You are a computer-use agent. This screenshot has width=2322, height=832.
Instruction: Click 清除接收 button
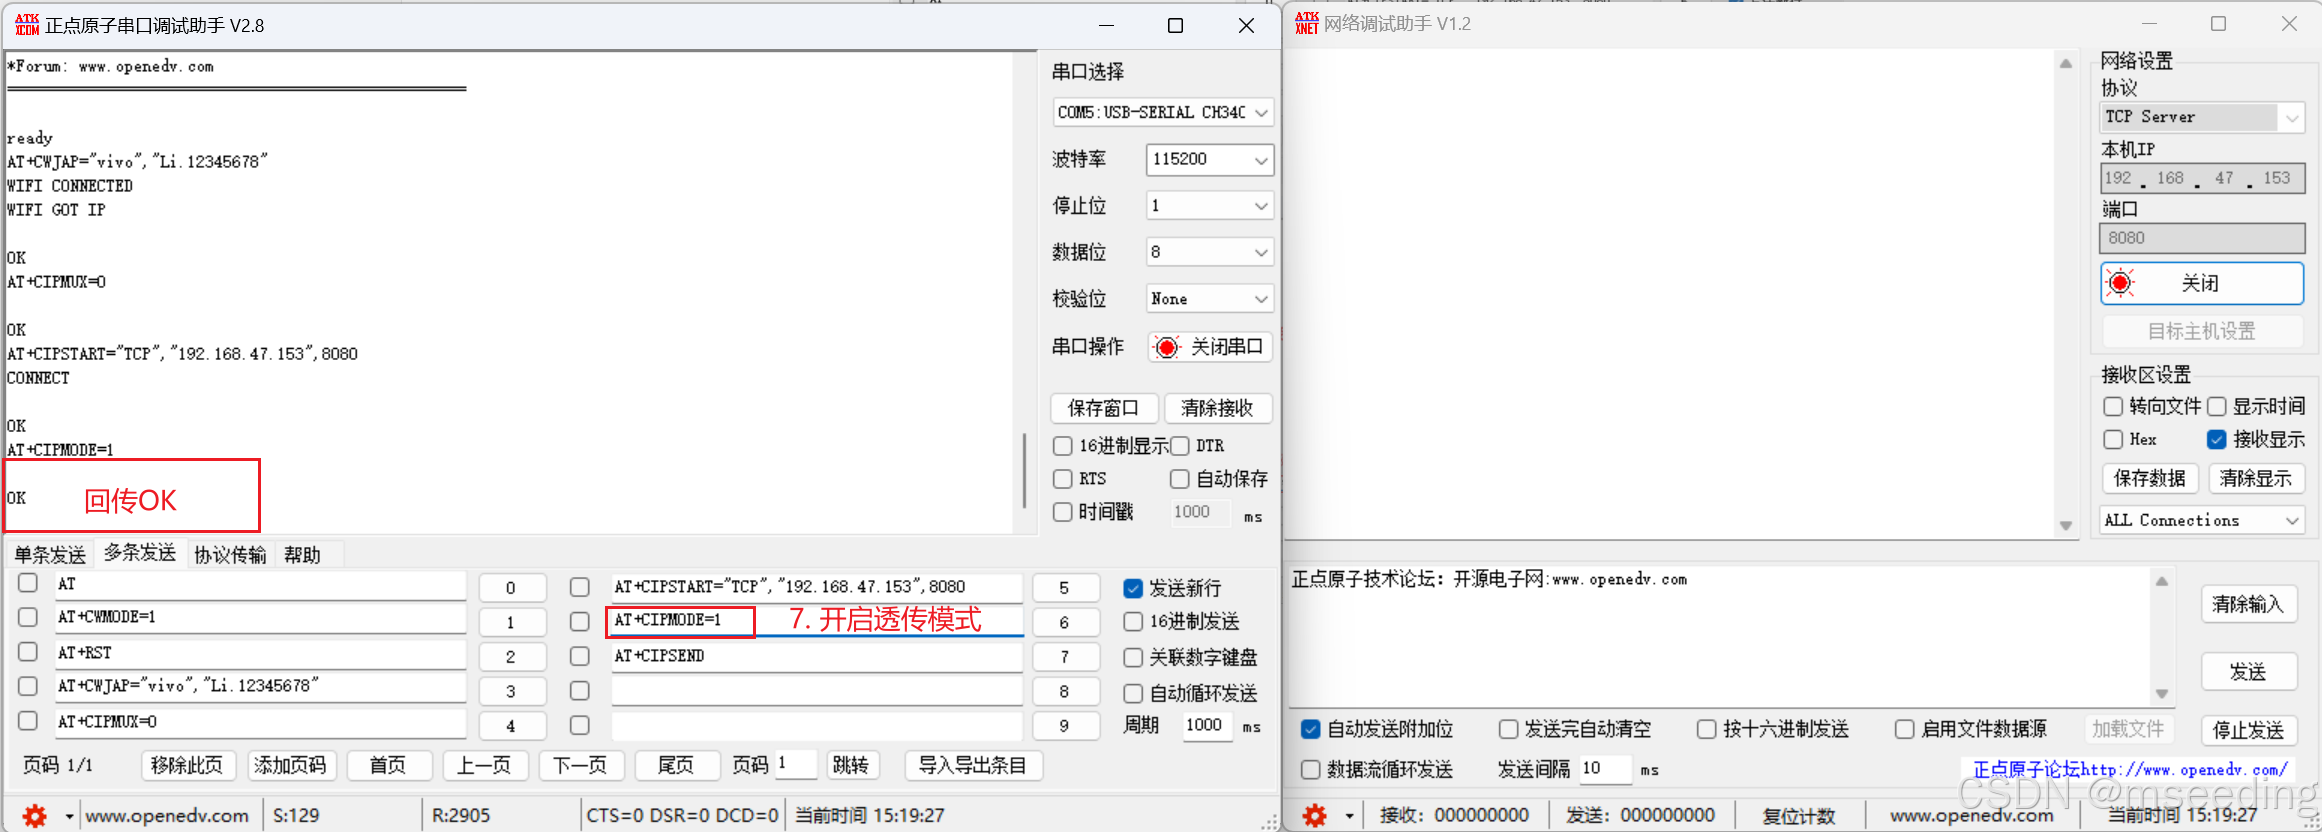[x=1218, y=408]
